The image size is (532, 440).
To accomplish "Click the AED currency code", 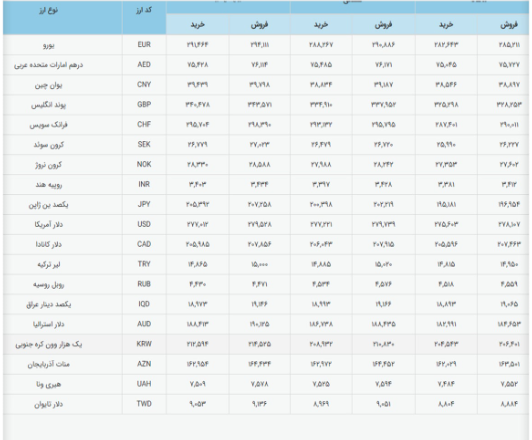I will tap(144, 64).
